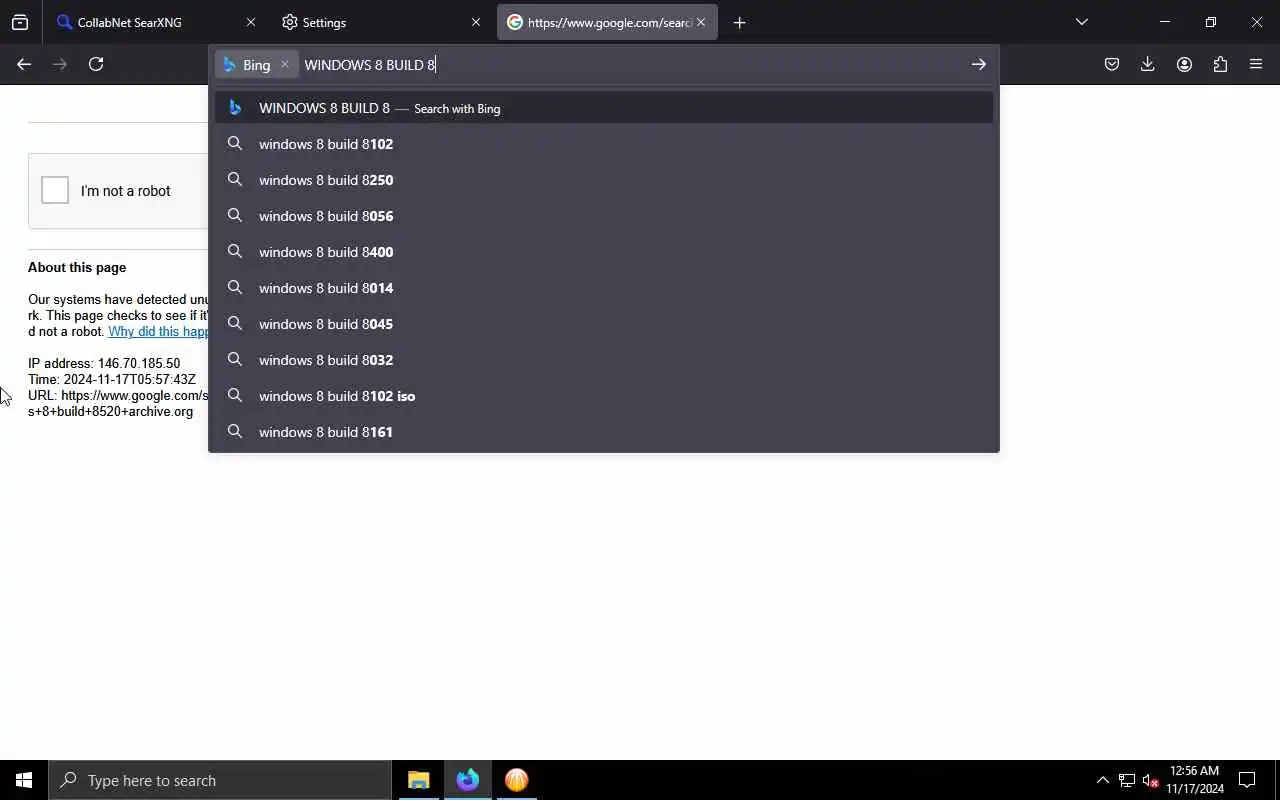Viewport: 1280px width, 800px height.
Task: Select 'WINDOWS 8 BUILD 8 — Search with Bing'
Action: pyautogui.click(x=604, y=108)
